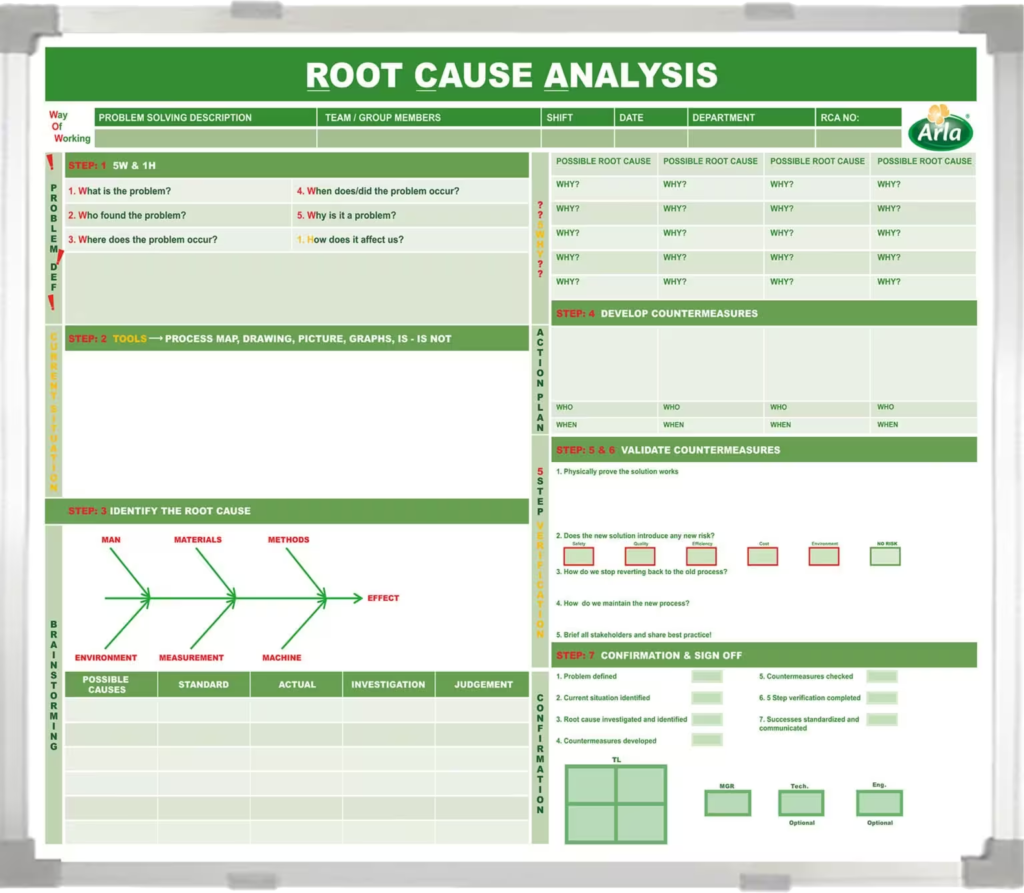
Task: Check the NO RISK box
Action: click(884, 556)
